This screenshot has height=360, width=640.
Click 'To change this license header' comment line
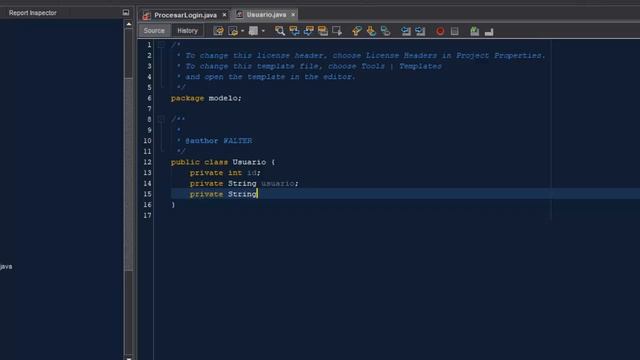pos(365,56)
